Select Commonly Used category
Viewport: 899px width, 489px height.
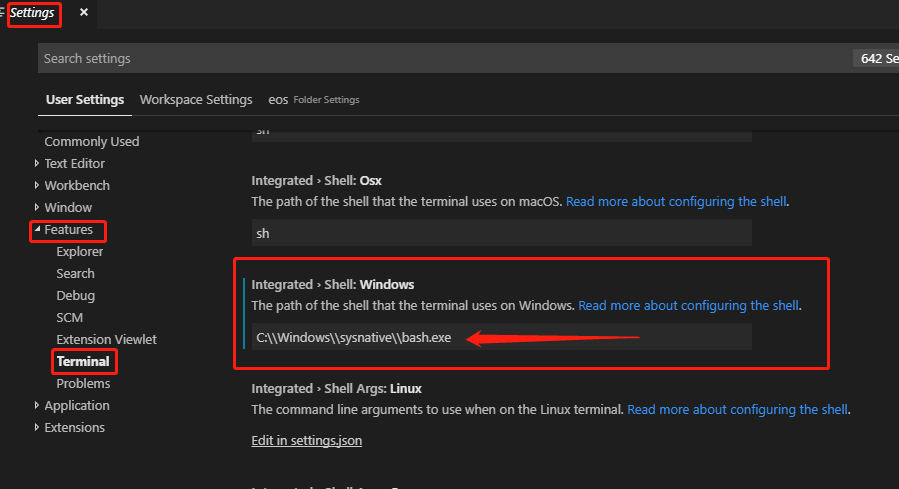(92, 142)
